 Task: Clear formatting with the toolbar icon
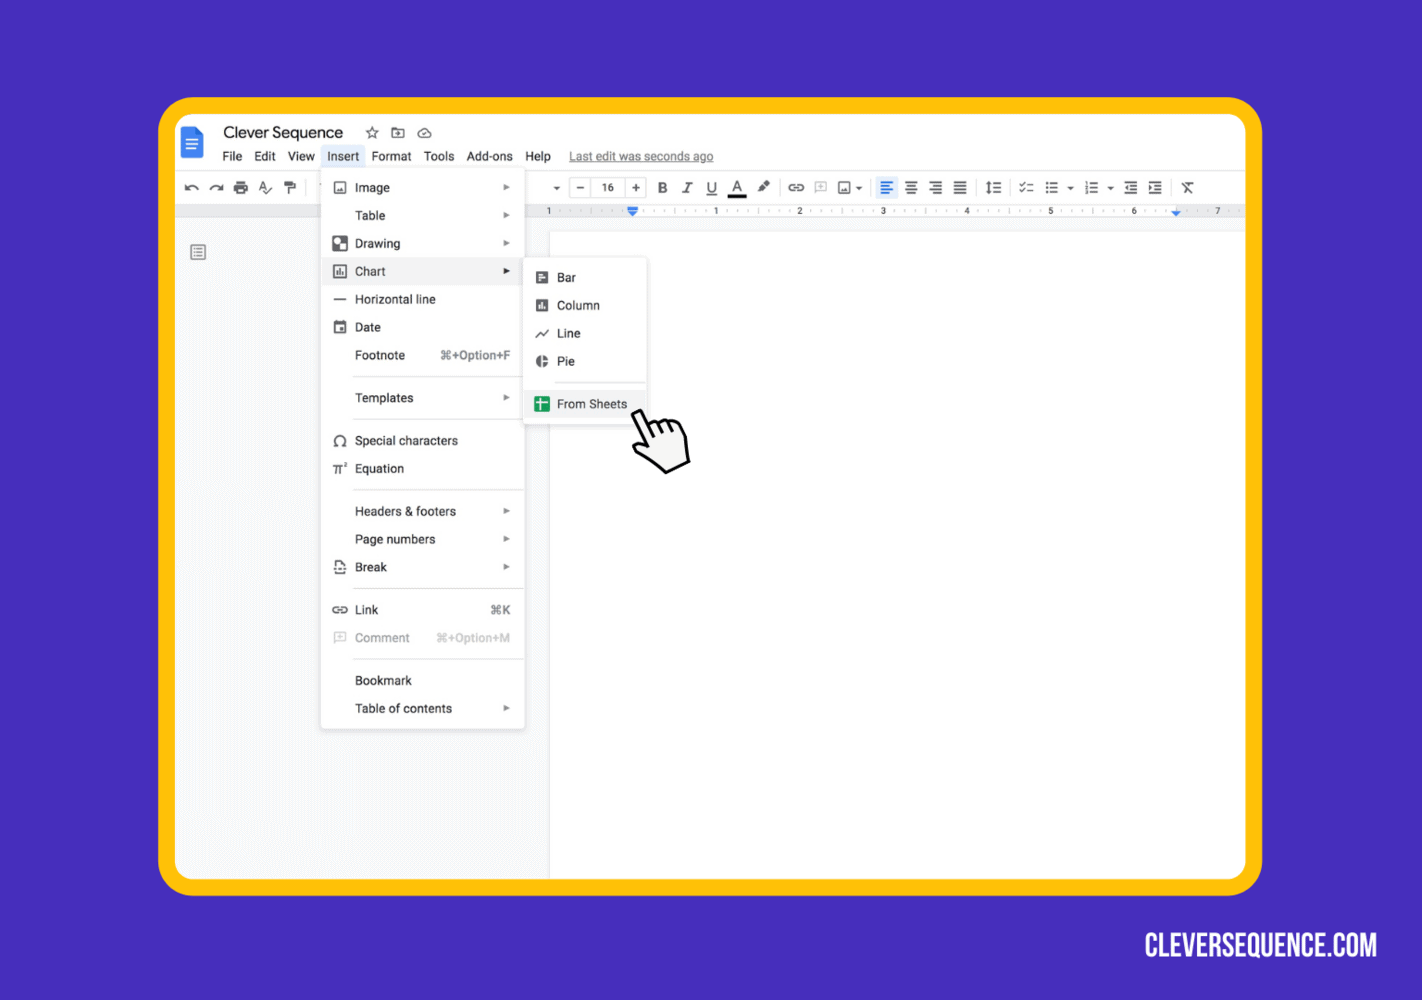pyautogui.click(x=1187, y=187)
